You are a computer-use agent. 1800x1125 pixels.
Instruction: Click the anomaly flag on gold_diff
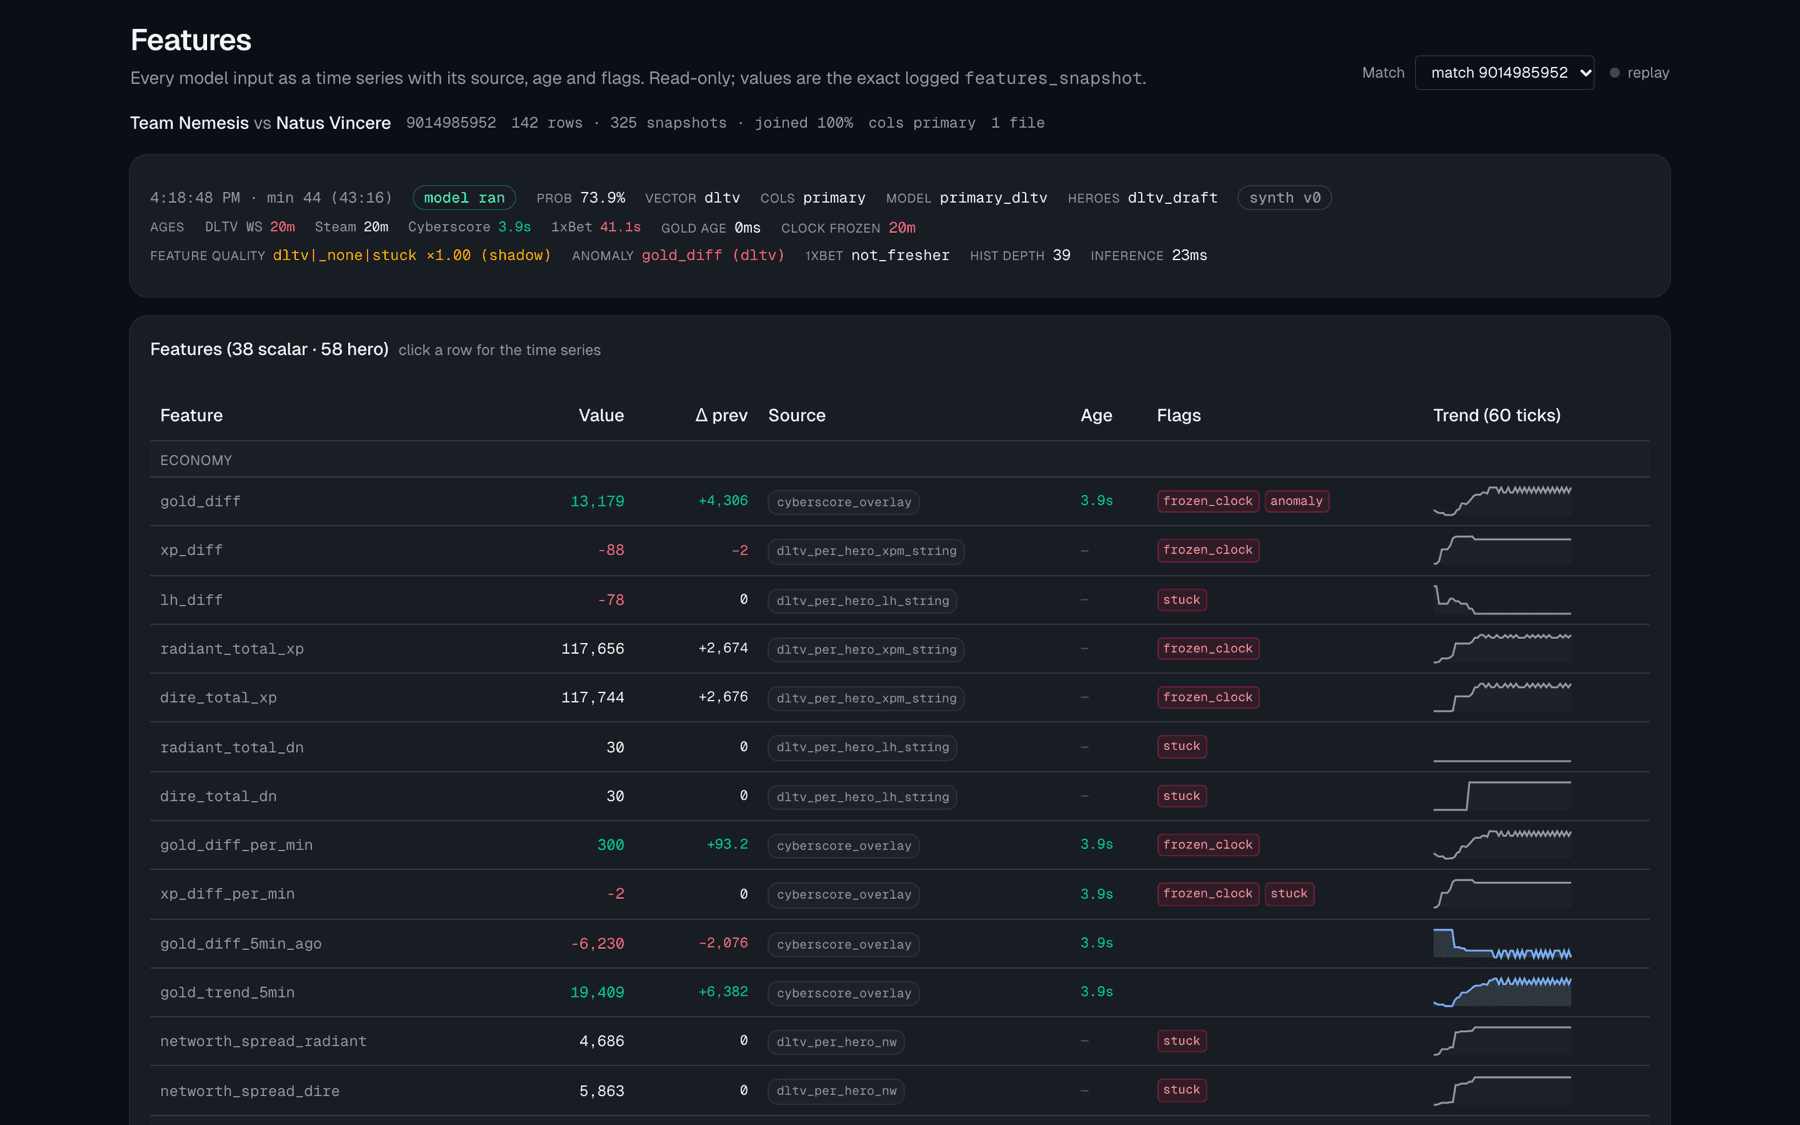(x=1296, y=501)
